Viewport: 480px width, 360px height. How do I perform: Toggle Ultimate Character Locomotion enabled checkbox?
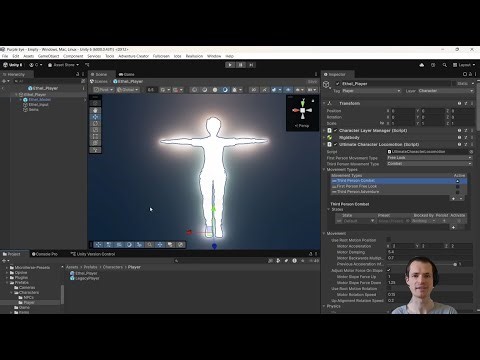pos(336,144)
